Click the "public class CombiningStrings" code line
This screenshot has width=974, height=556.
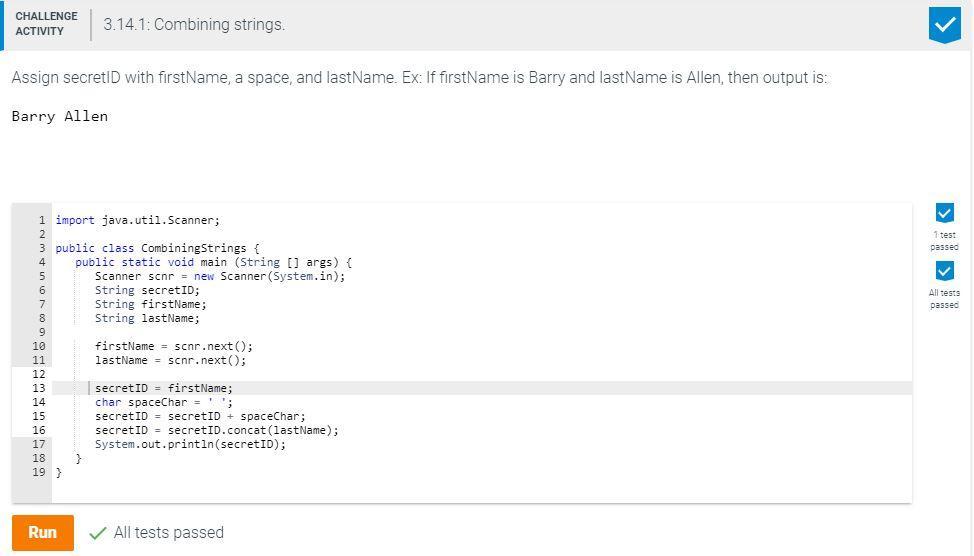click(157, 248)
